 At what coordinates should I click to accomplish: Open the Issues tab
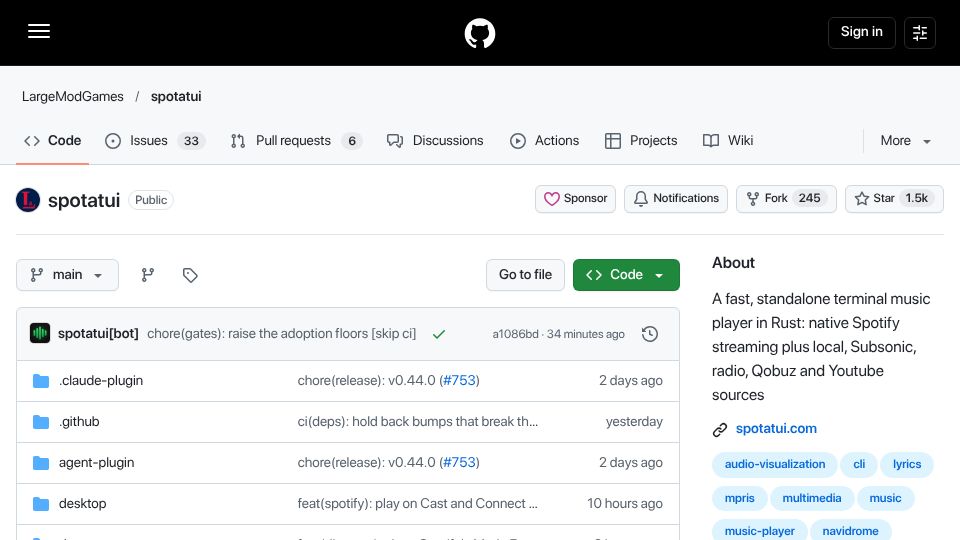point(155,141)
